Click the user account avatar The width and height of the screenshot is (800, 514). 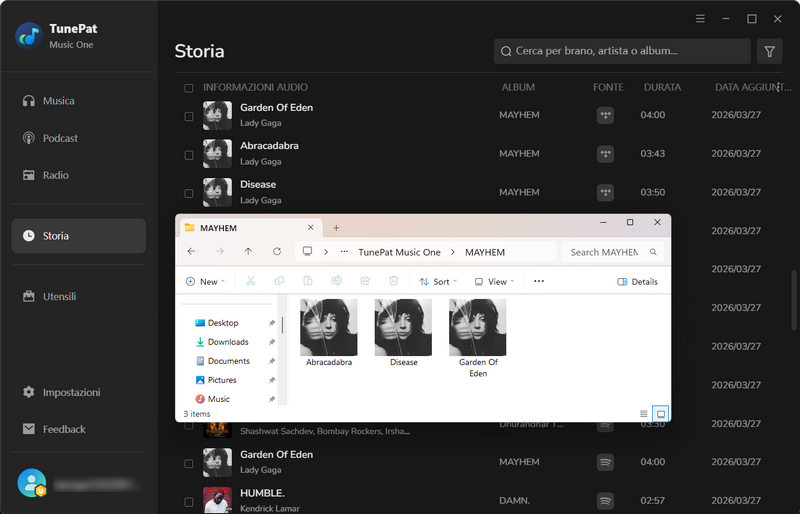[x=31, y=482]
